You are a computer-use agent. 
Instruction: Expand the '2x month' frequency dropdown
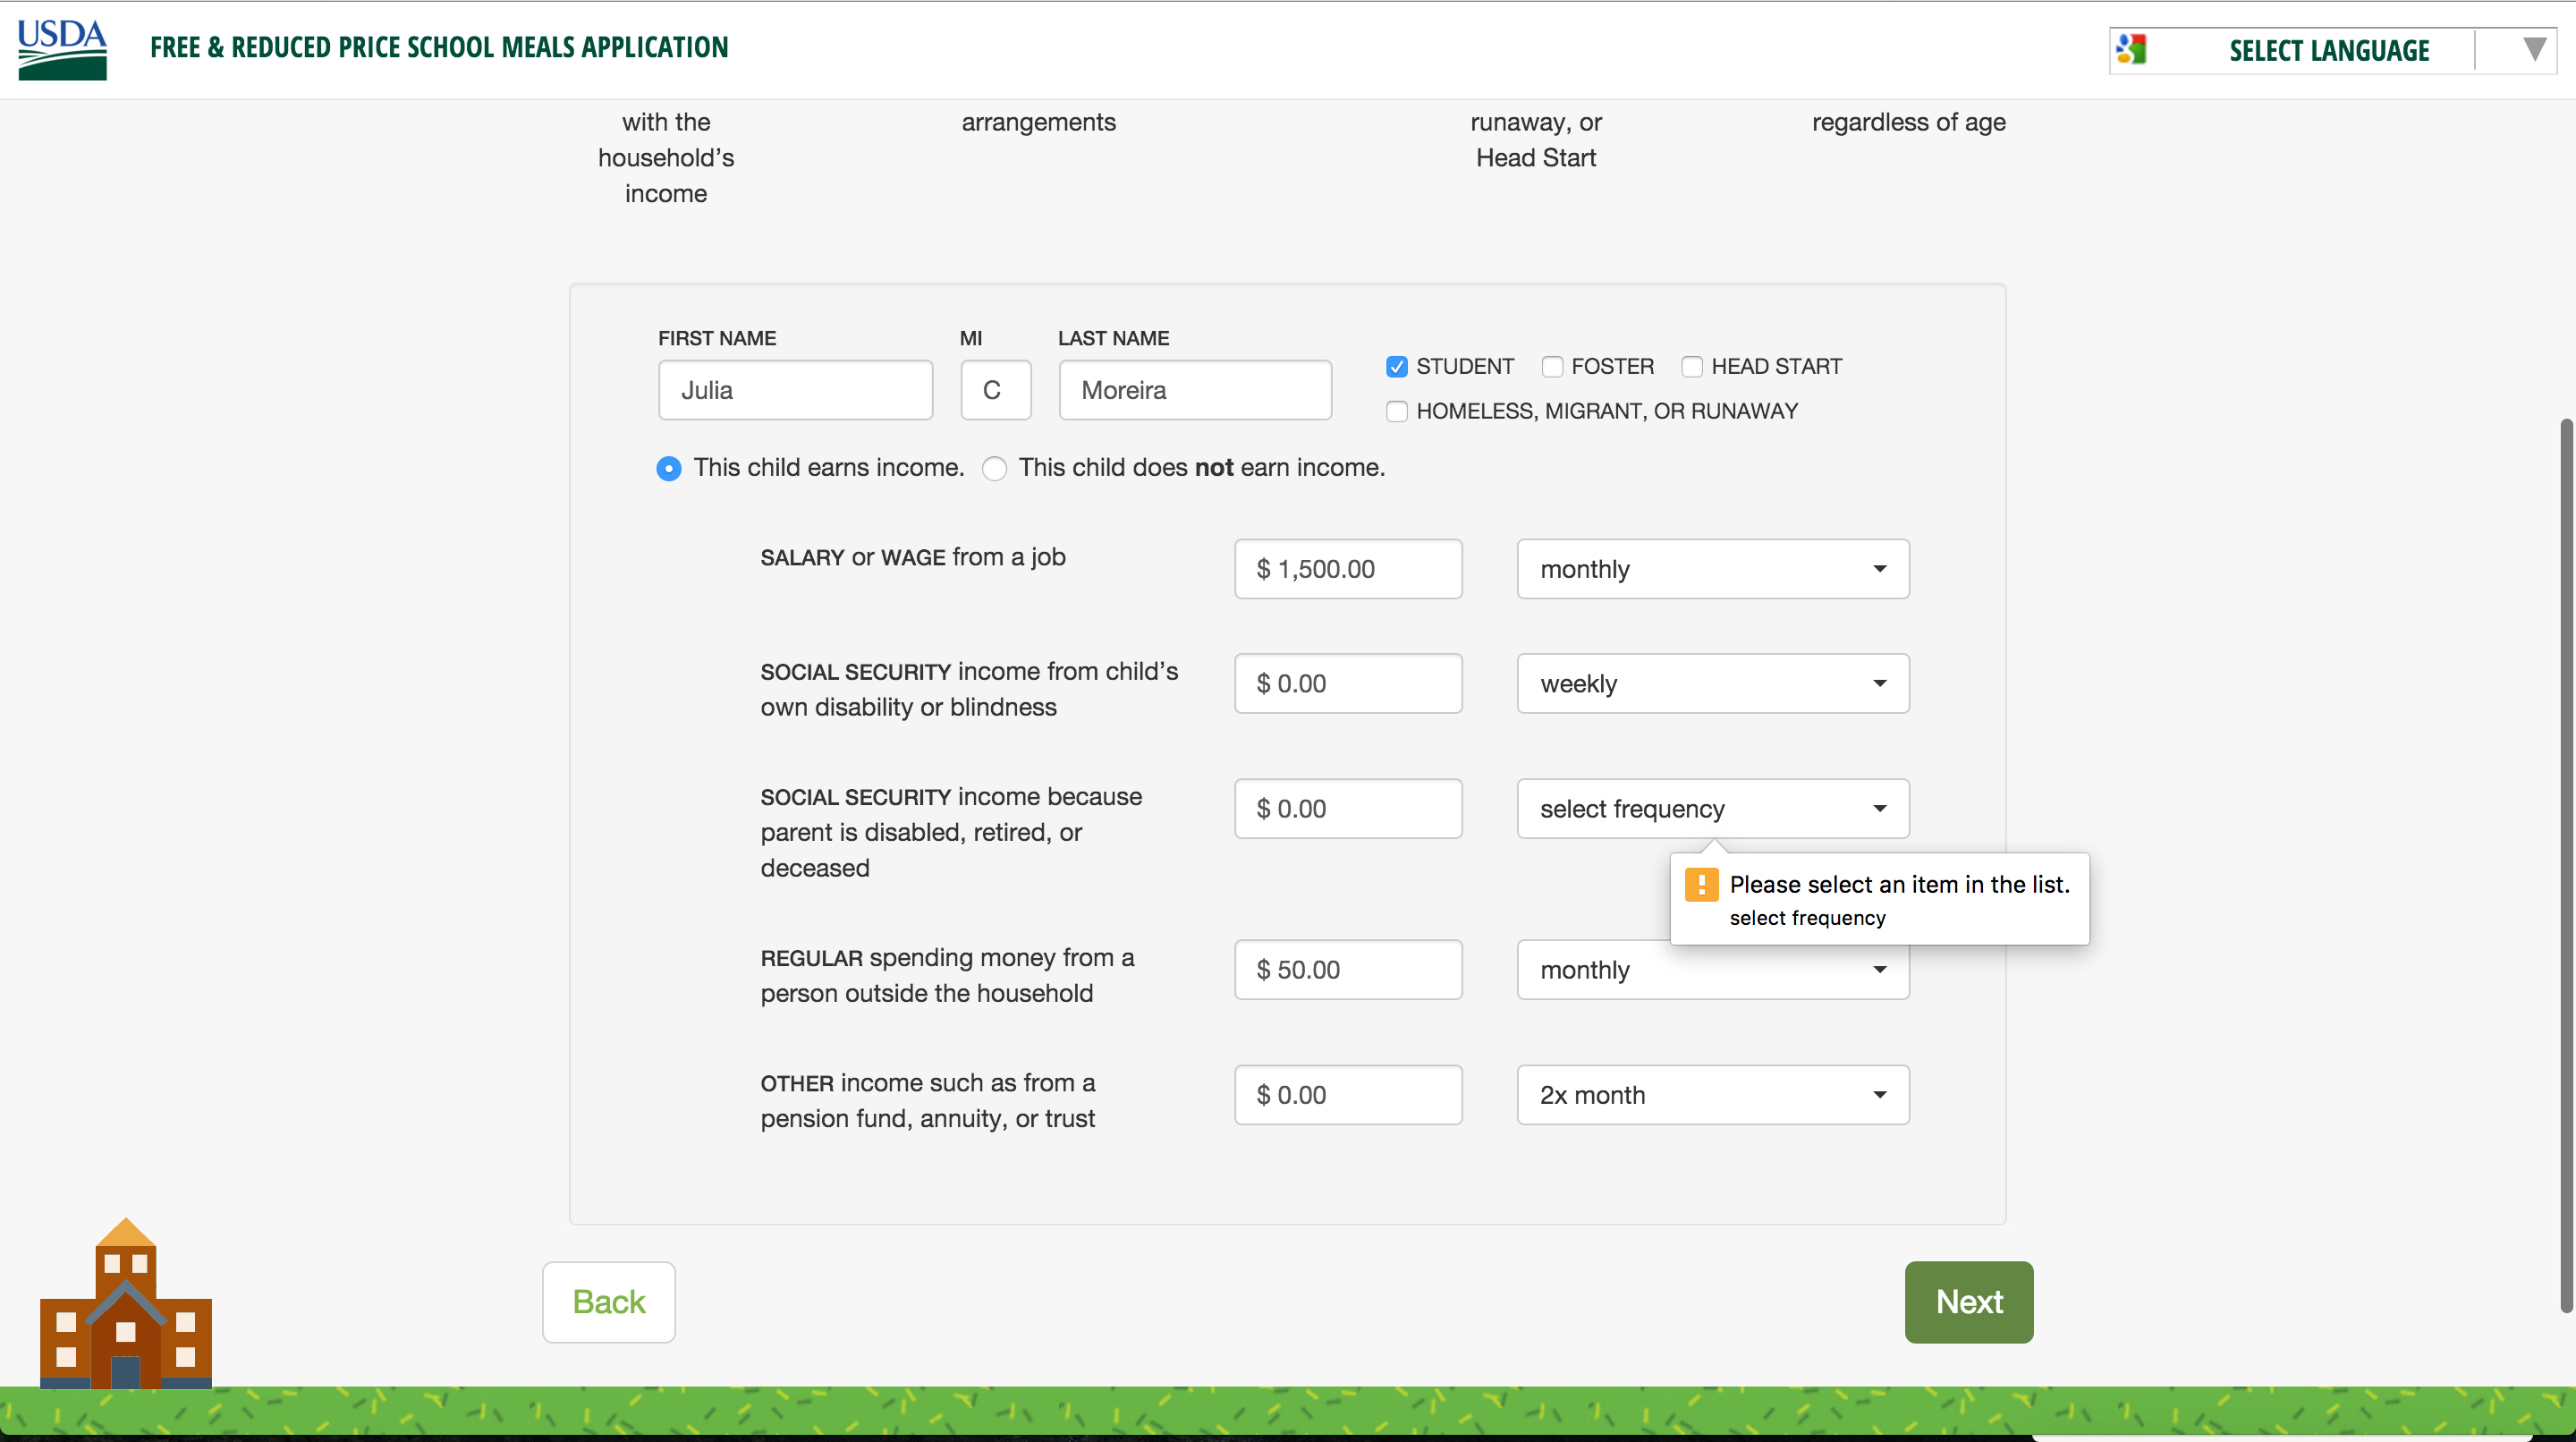(x=1712, y=1095)
